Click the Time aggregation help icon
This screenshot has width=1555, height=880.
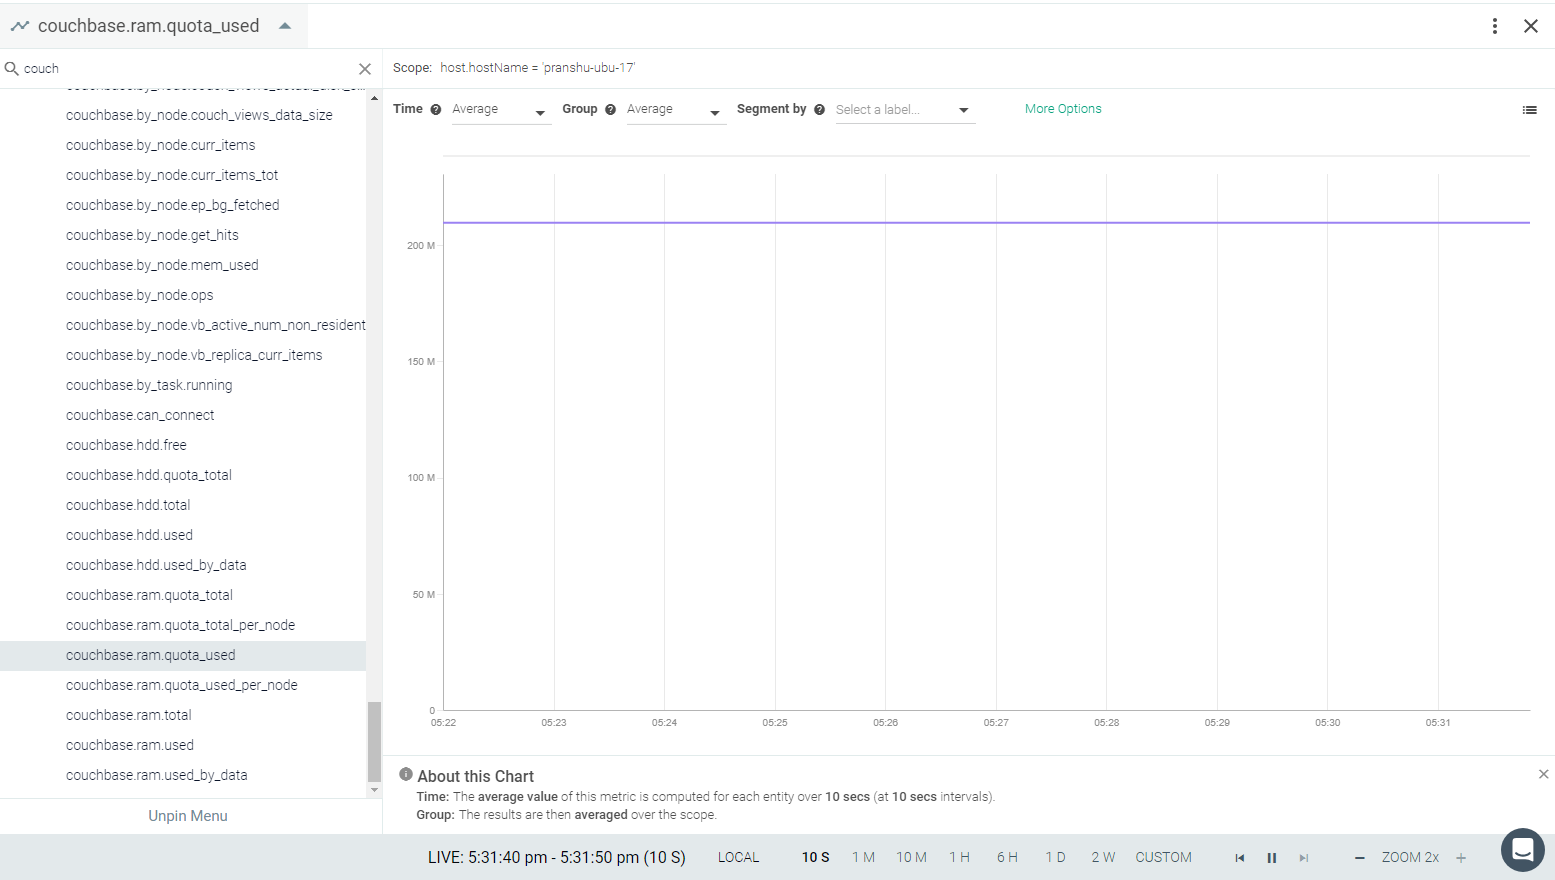click(436, 110)
